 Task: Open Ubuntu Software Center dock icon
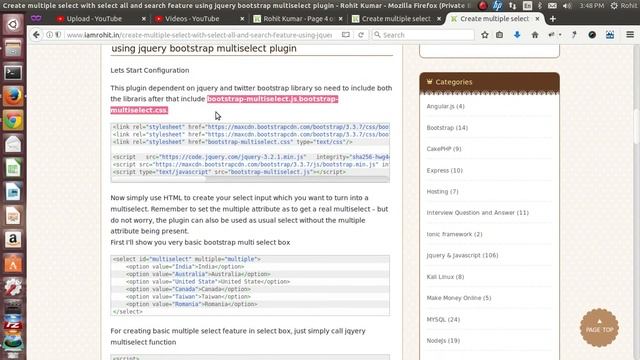[x=13, y=264]
